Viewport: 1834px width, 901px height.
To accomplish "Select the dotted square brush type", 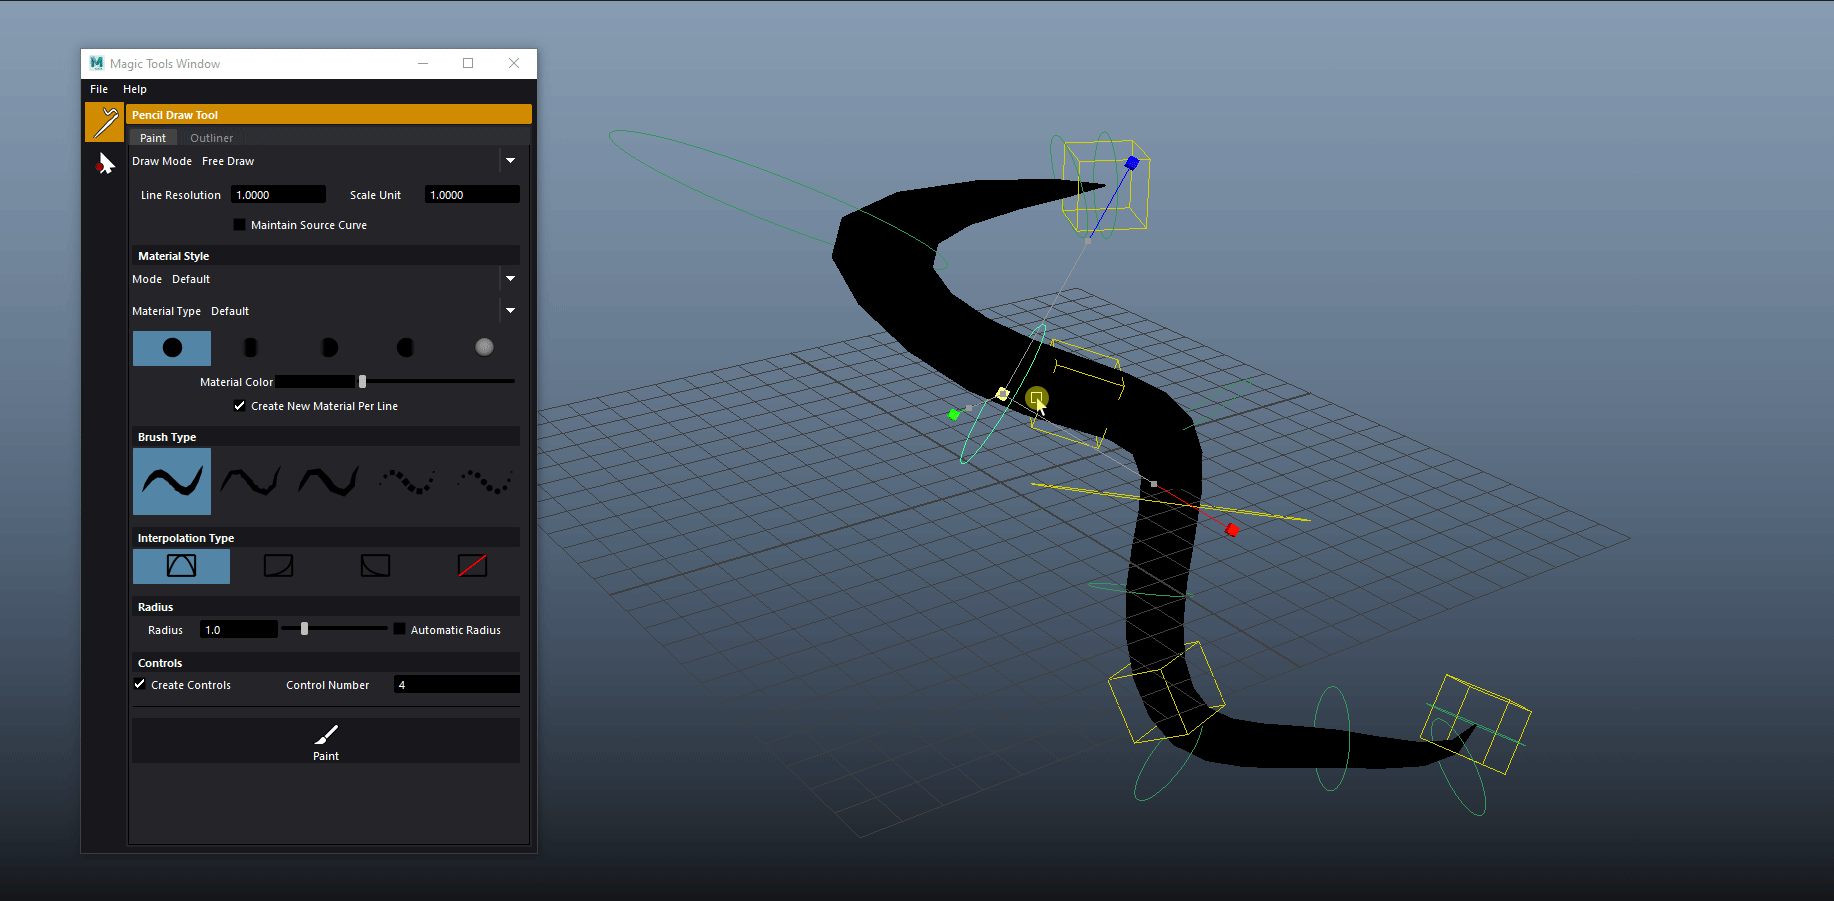I will [x=406, y=481].
